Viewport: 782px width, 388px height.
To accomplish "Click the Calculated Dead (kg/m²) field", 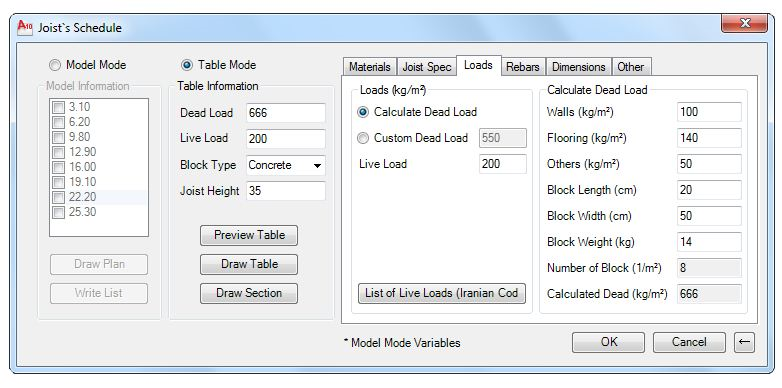I will tap(709, 294).
